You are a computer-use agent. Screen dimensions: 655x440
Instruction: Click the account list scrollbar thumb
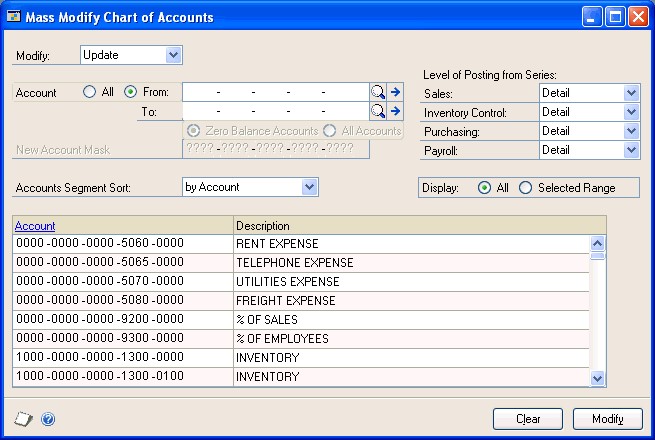598,255
